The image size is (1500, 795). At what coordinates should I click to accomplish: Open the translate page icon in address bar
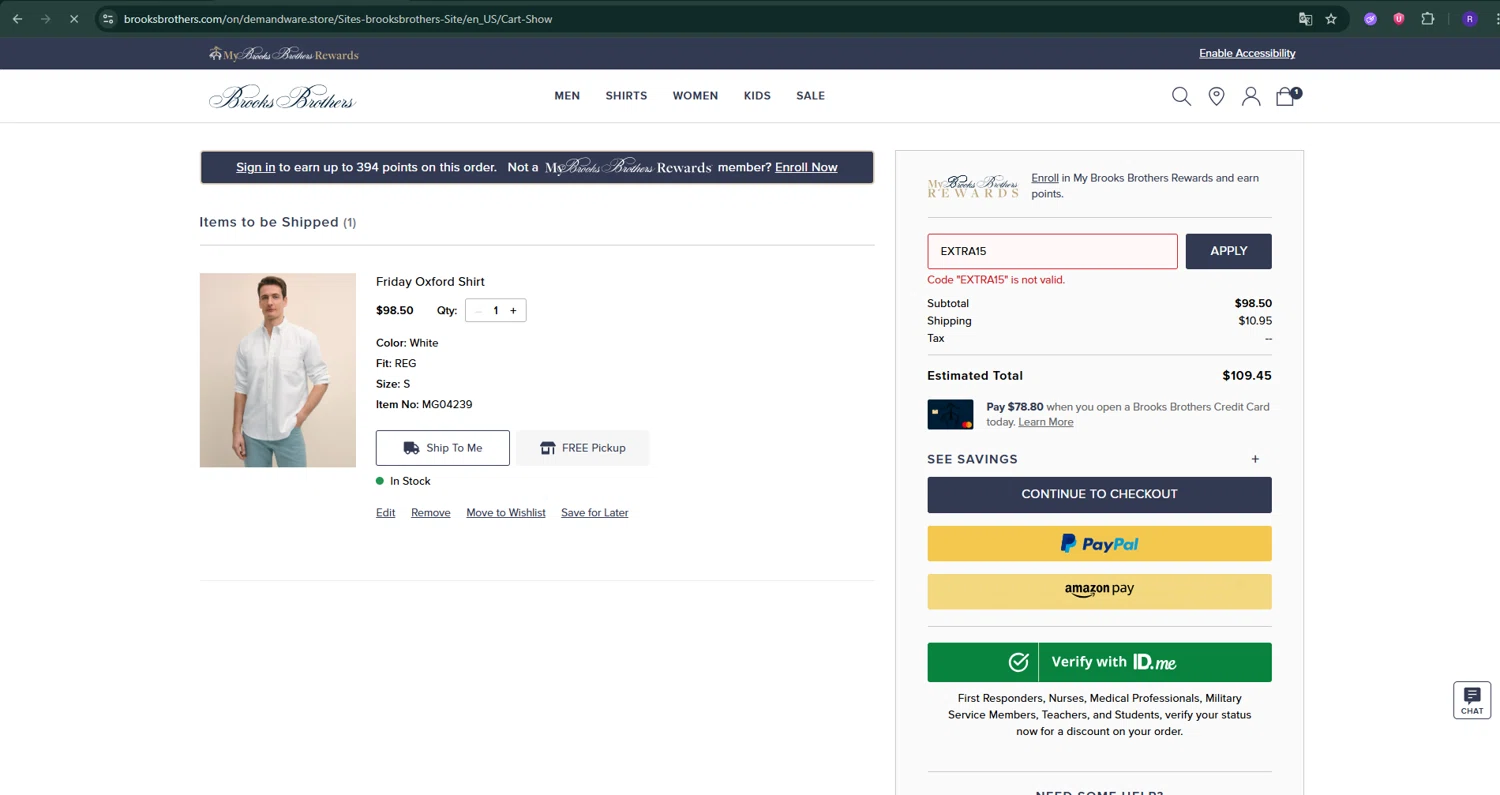click(1305, 19)
